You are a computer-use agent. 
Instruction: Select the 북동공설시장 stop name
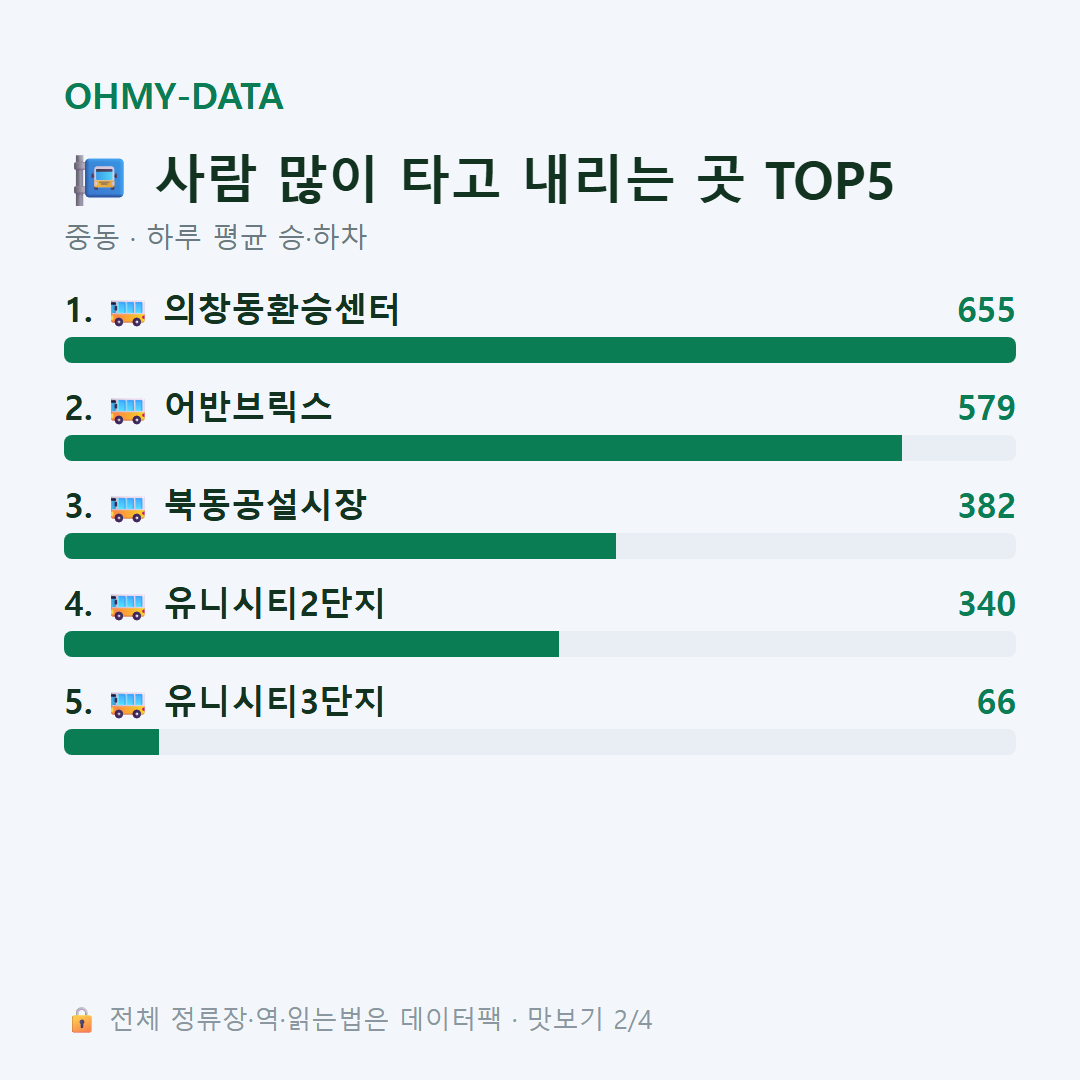tap(265, 505)
